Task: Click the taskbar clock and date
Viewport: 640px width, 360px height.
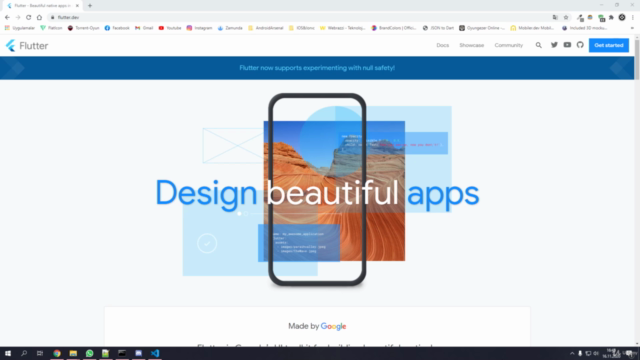Action: tap(611, 353)
